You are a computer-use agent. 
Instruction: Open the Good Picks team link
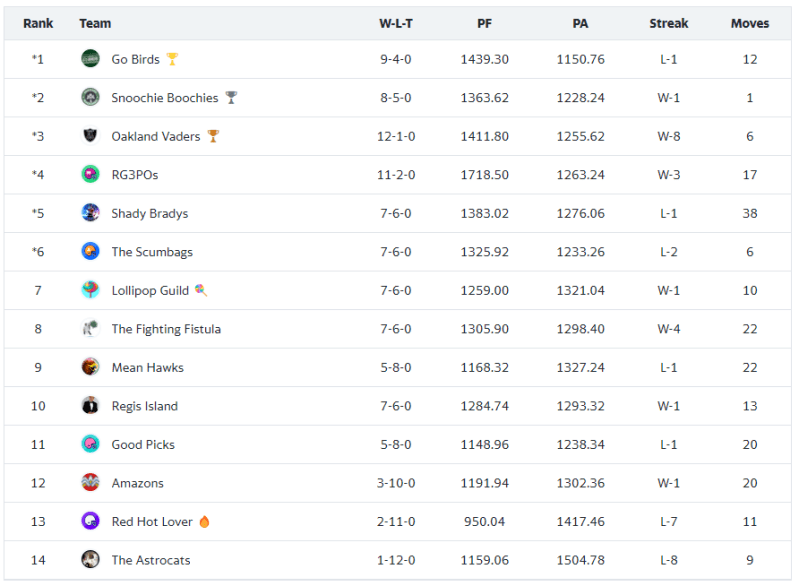coord(142,444)
